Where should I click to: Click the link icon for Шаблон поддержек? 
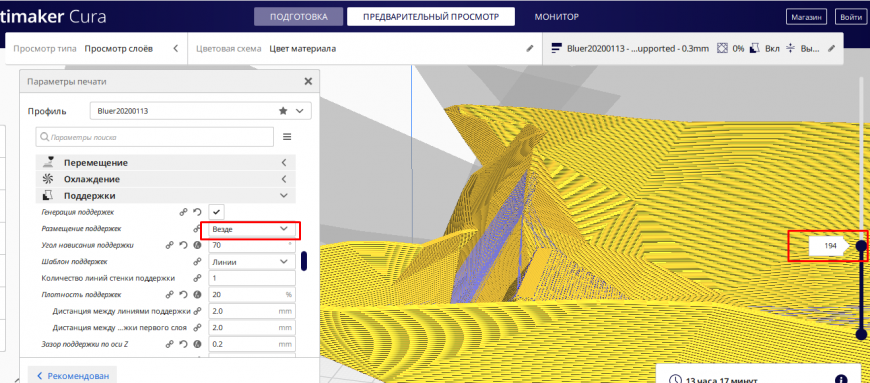point(196,261)
